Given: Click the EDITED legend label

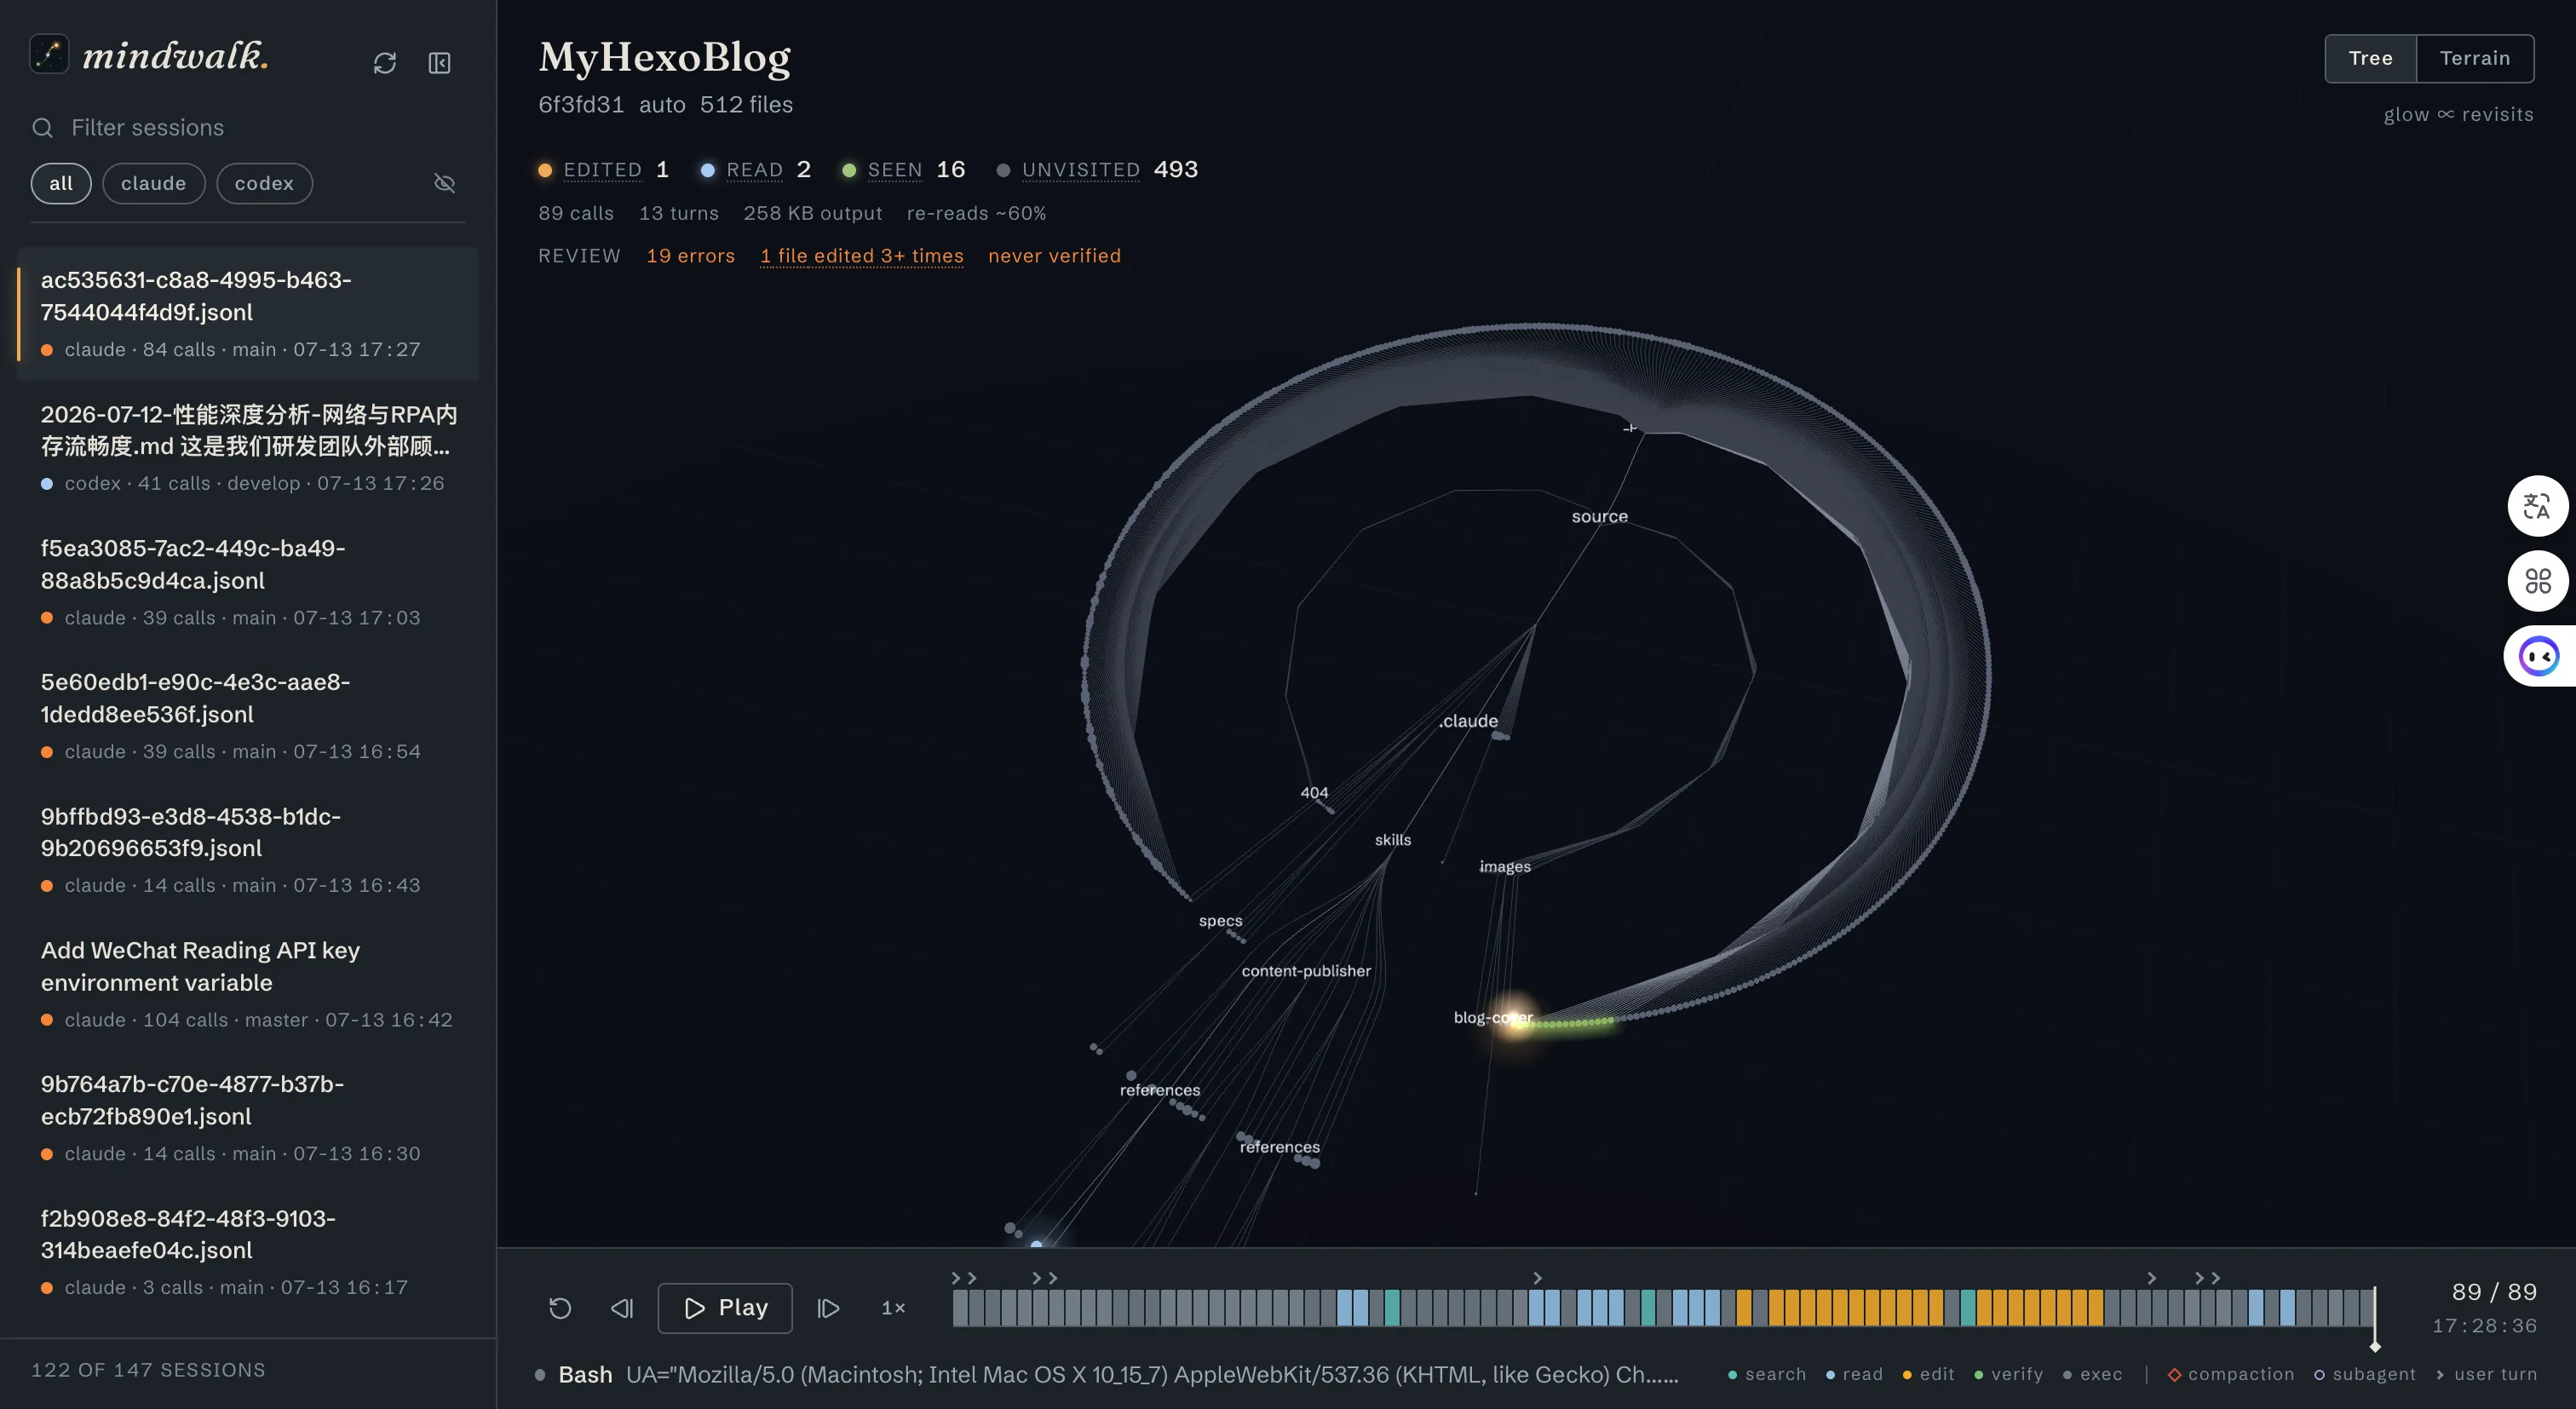Looking at the screenshot, I should [x=602, y=170].
